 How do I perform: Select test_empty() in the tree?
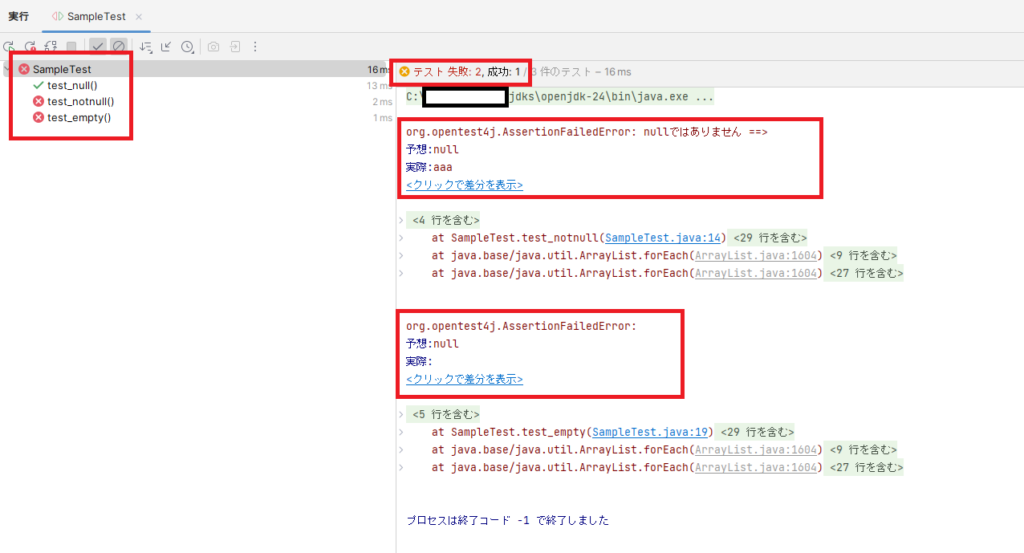click(x=79, y=118)
